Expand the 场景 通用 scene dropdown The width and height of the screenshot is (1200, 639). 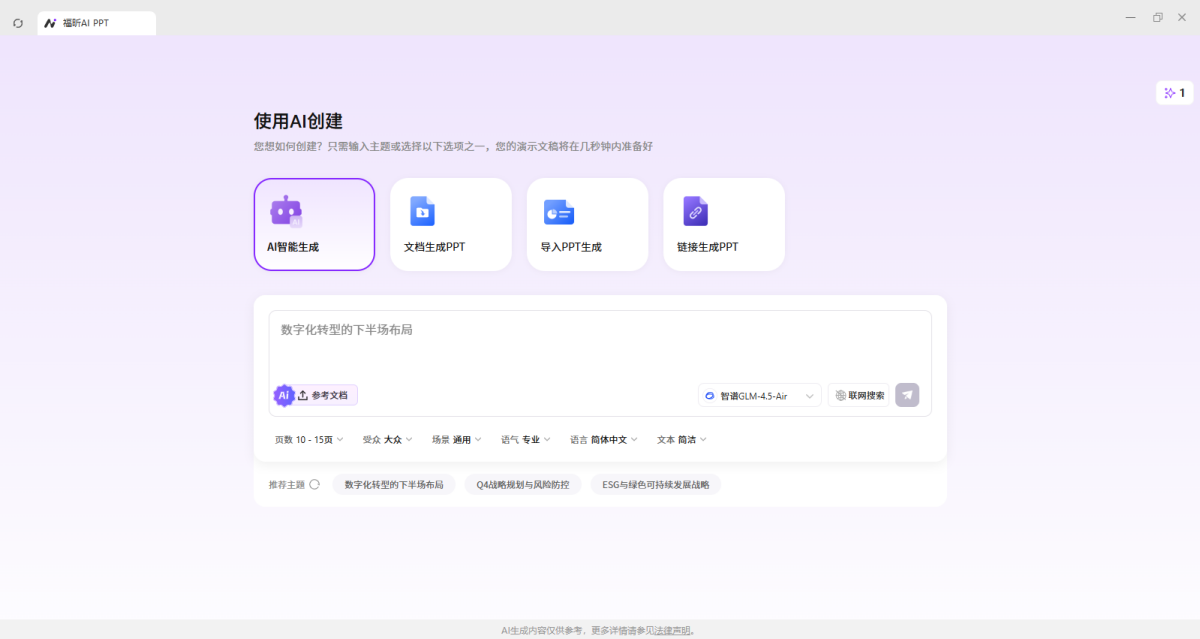pyautogui.click(x=456, y=439)
